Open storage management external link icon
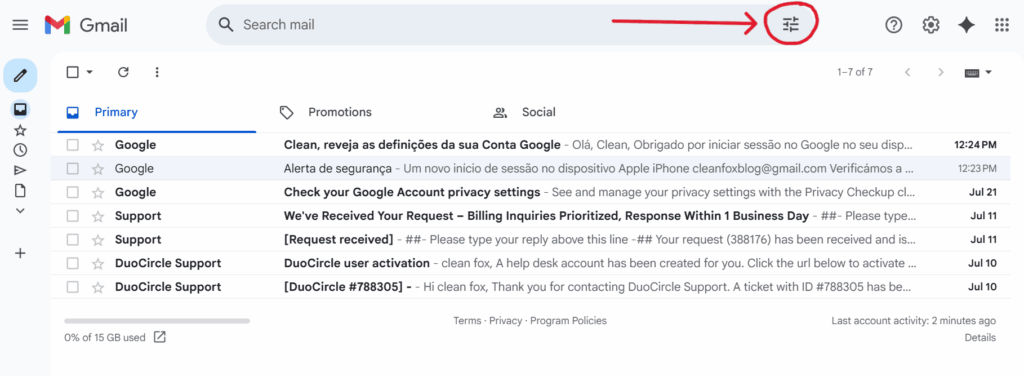The image size is (1024, 376). (160, 337)
